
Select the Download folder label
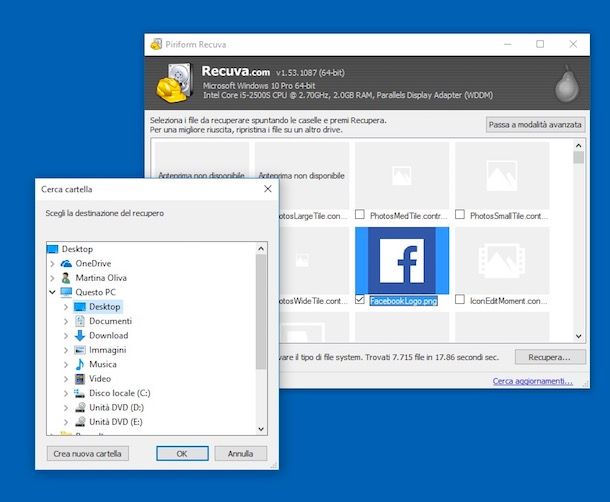point(109,335)
